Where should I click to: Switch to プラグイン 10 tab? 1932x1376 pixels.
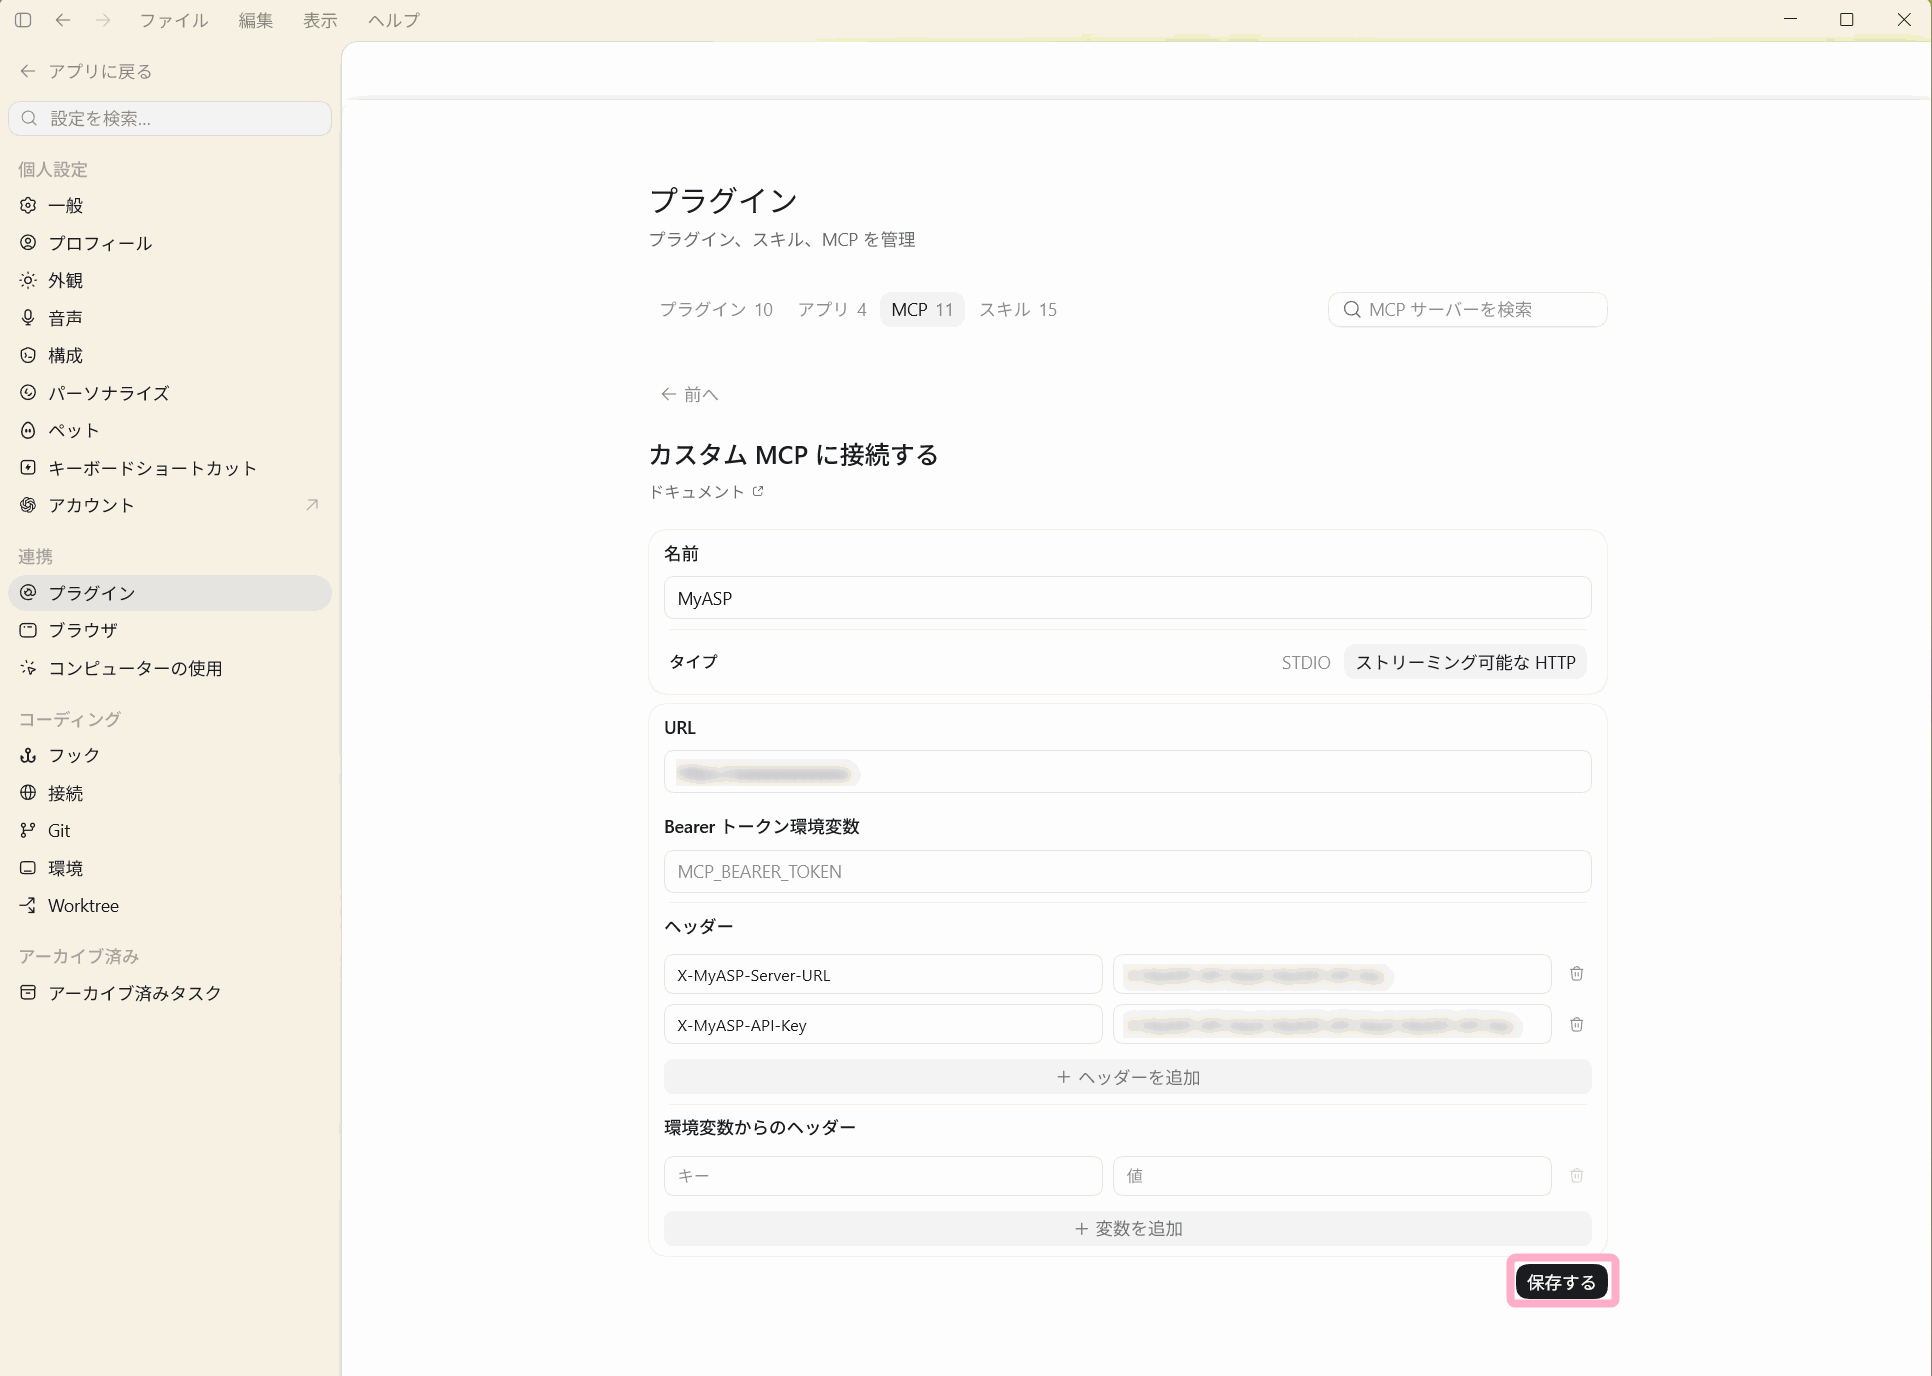716,309
